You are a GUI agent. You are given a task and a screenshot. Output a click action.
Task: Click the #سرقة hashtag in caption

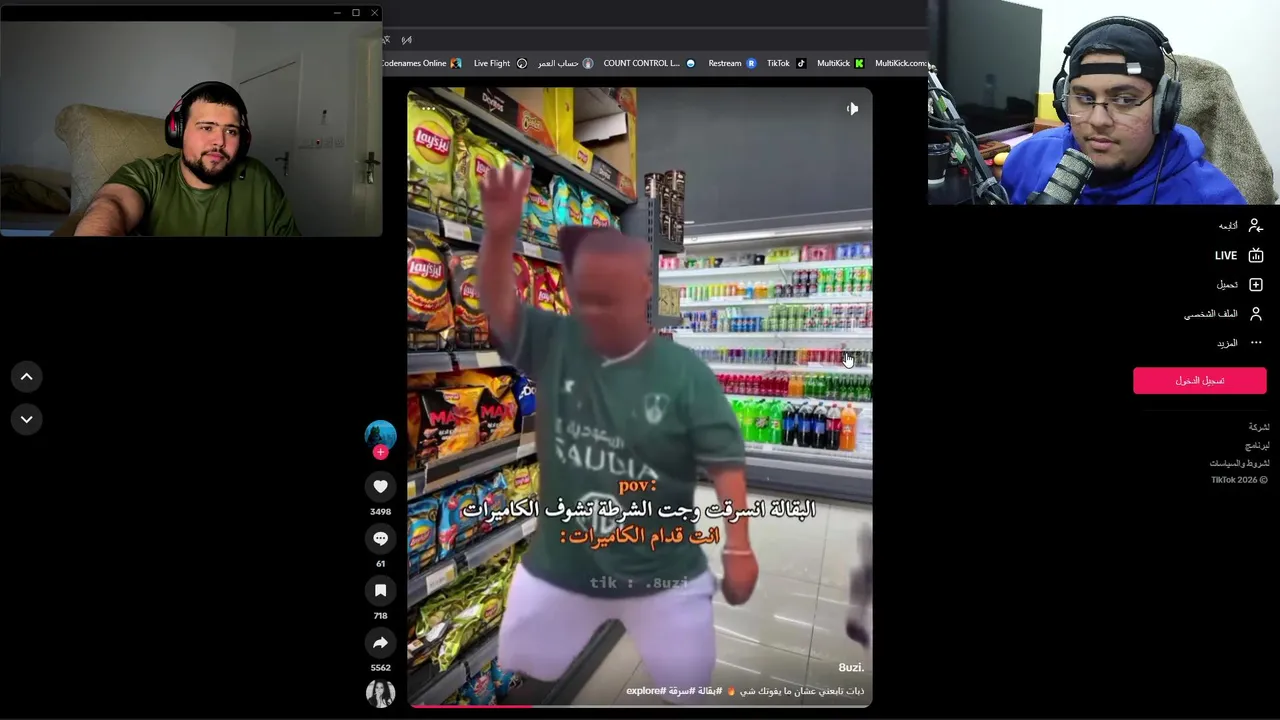(681, 691)
